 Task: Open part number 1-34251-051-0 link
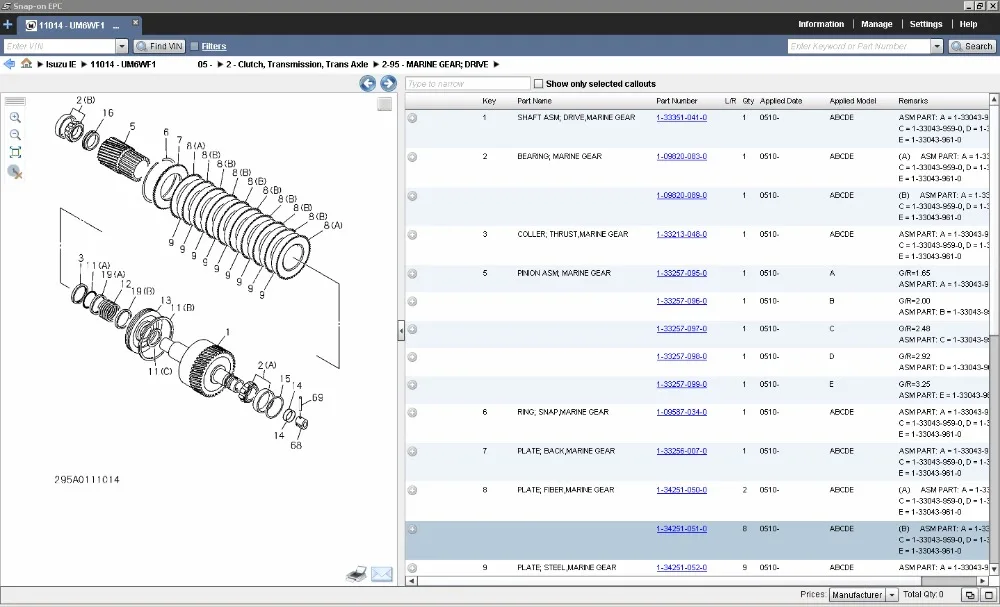681,529
